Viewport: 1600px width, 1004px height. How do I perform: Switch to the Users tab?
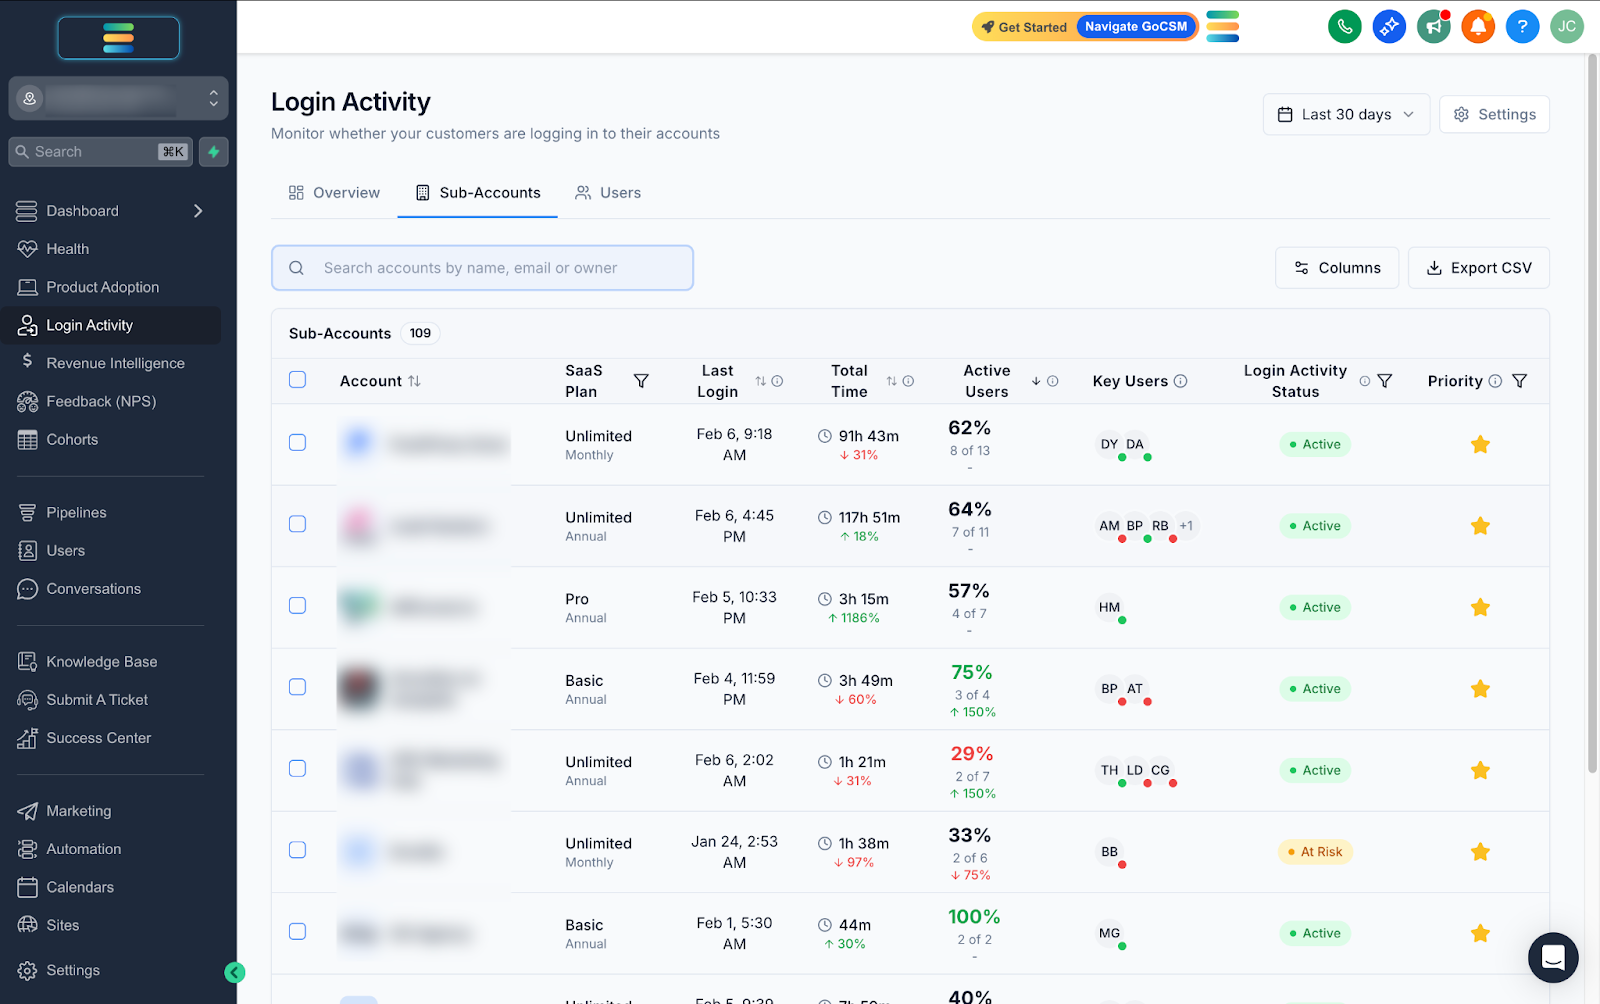point(608,193)
